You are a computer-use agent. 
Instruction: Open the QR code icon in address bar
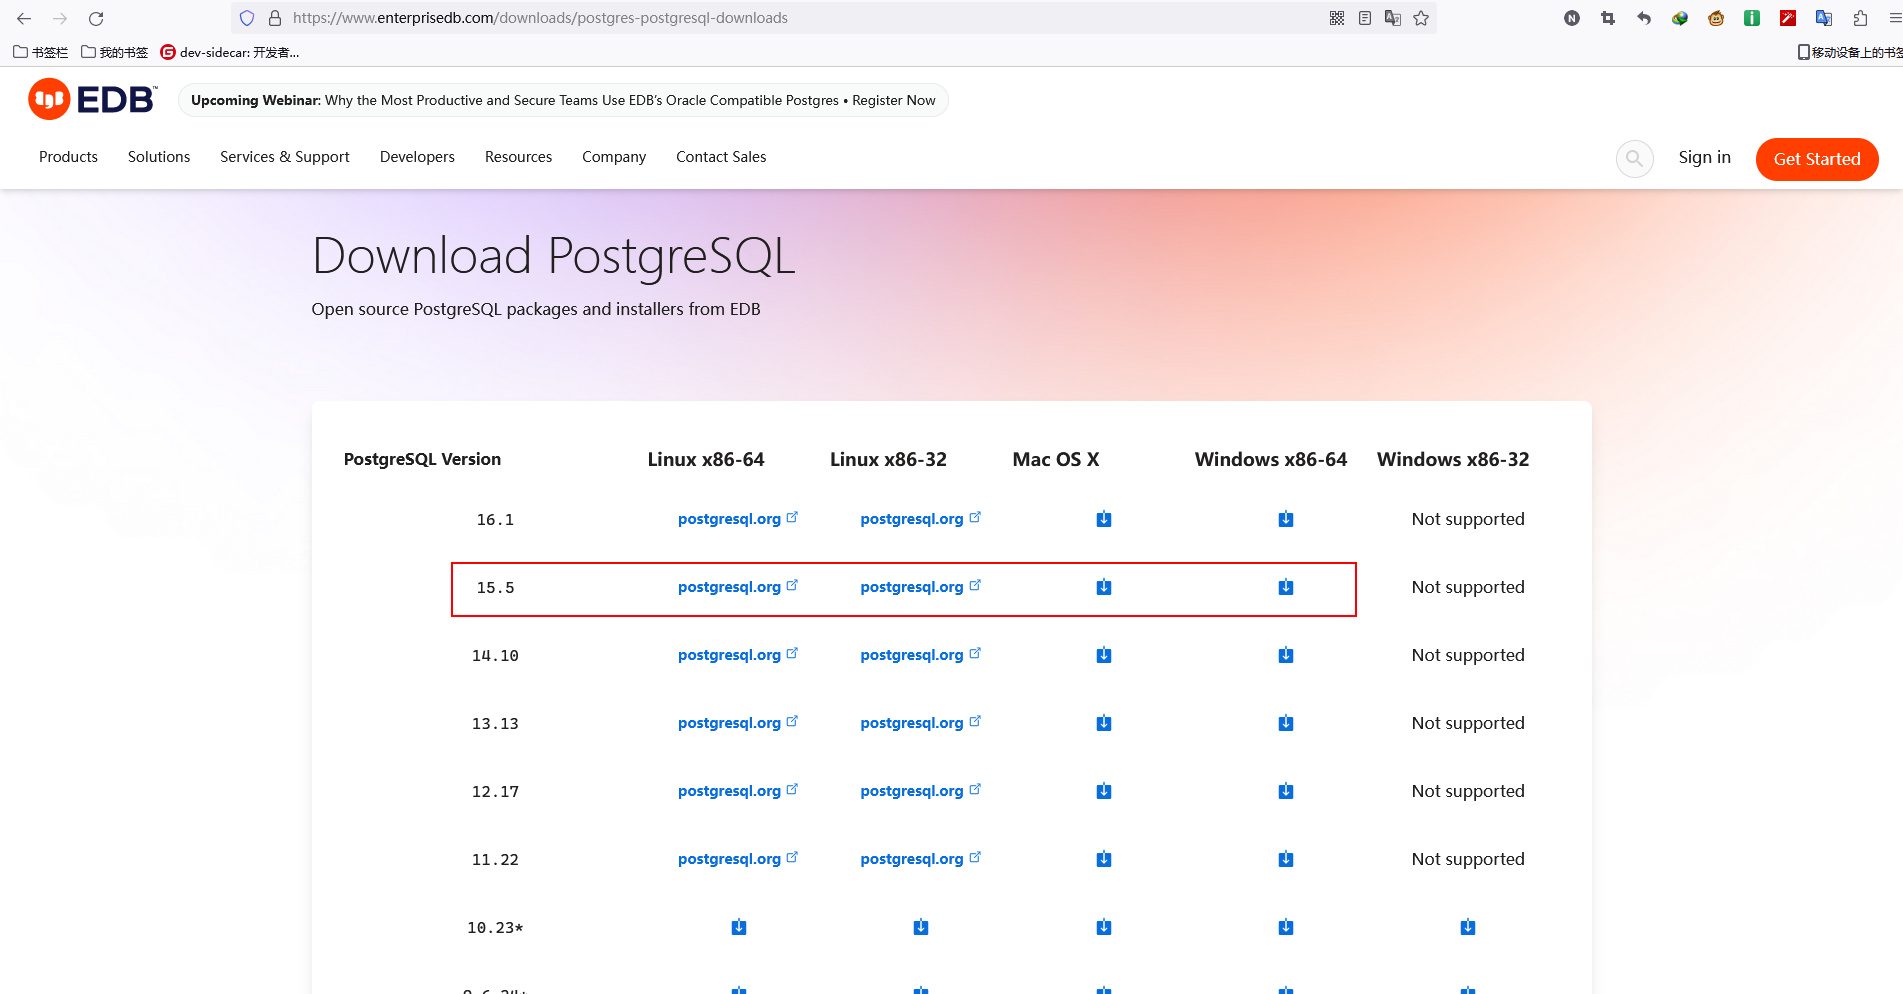[x=1337, y=18]
